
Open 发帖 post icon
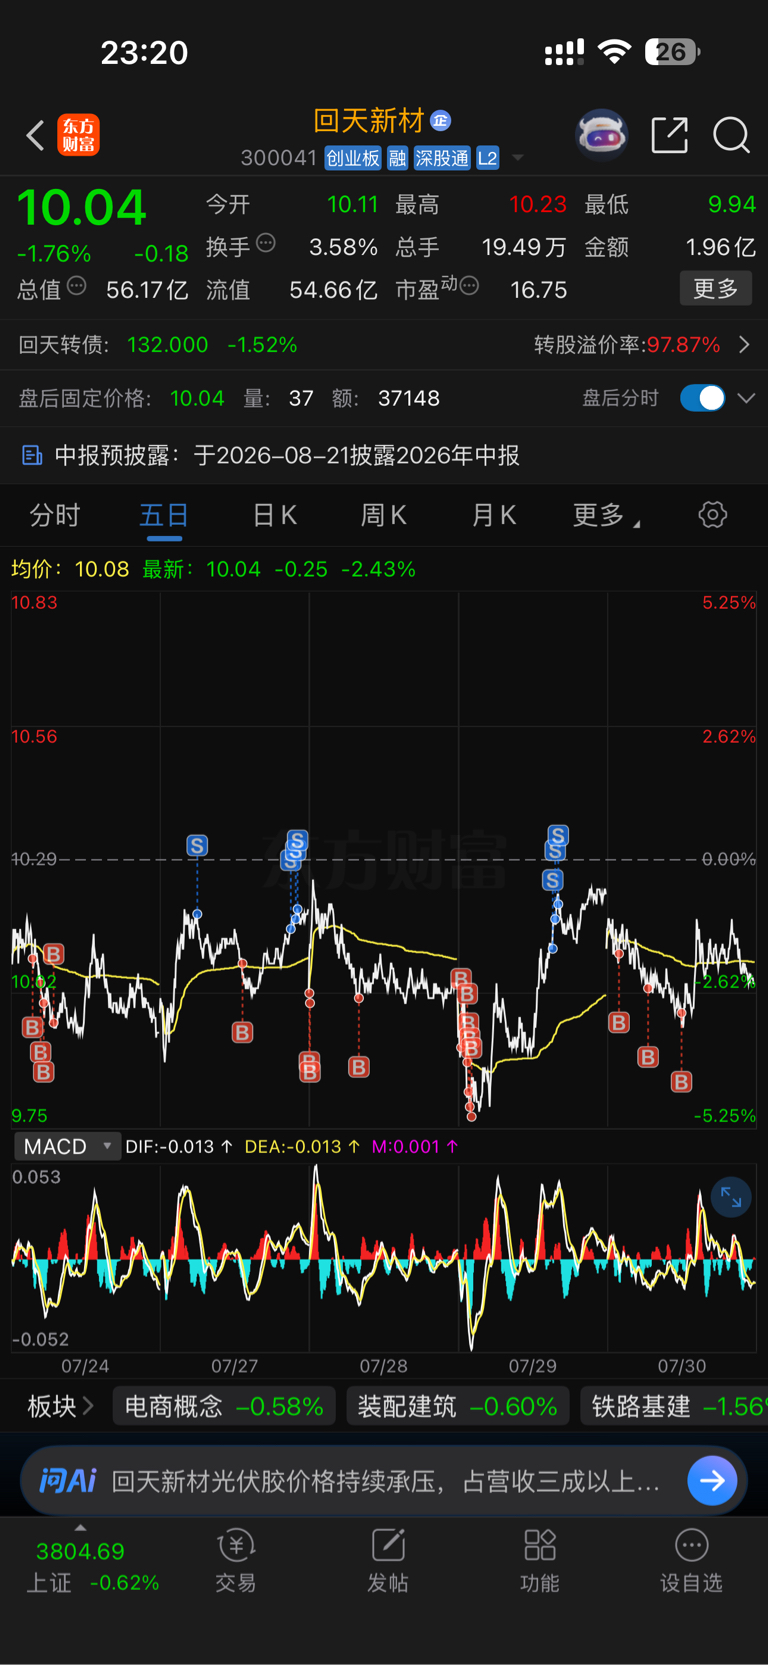click(x=388, y=1561)
